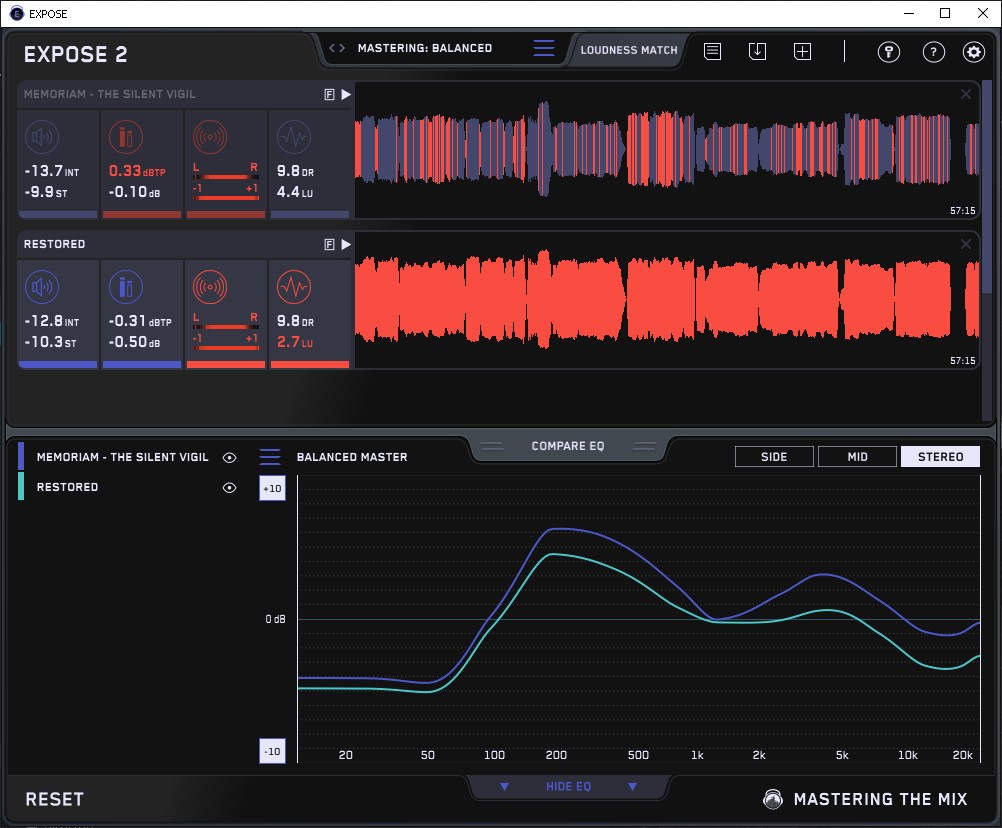Play the Memoriam - The Silent Vigil track
Screen dimensions: 1002x828
[x=346, y=94]
